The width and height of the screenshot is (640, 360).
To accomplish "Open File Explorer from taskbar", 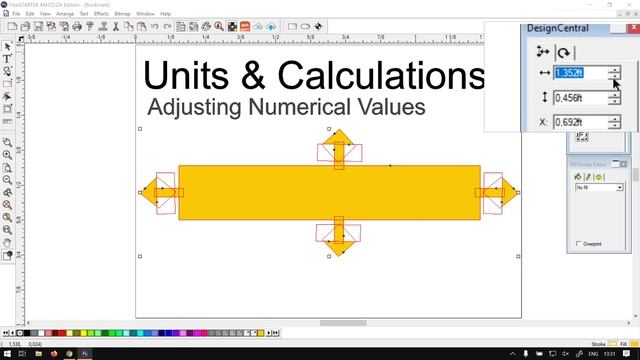I will coord(38,354).
